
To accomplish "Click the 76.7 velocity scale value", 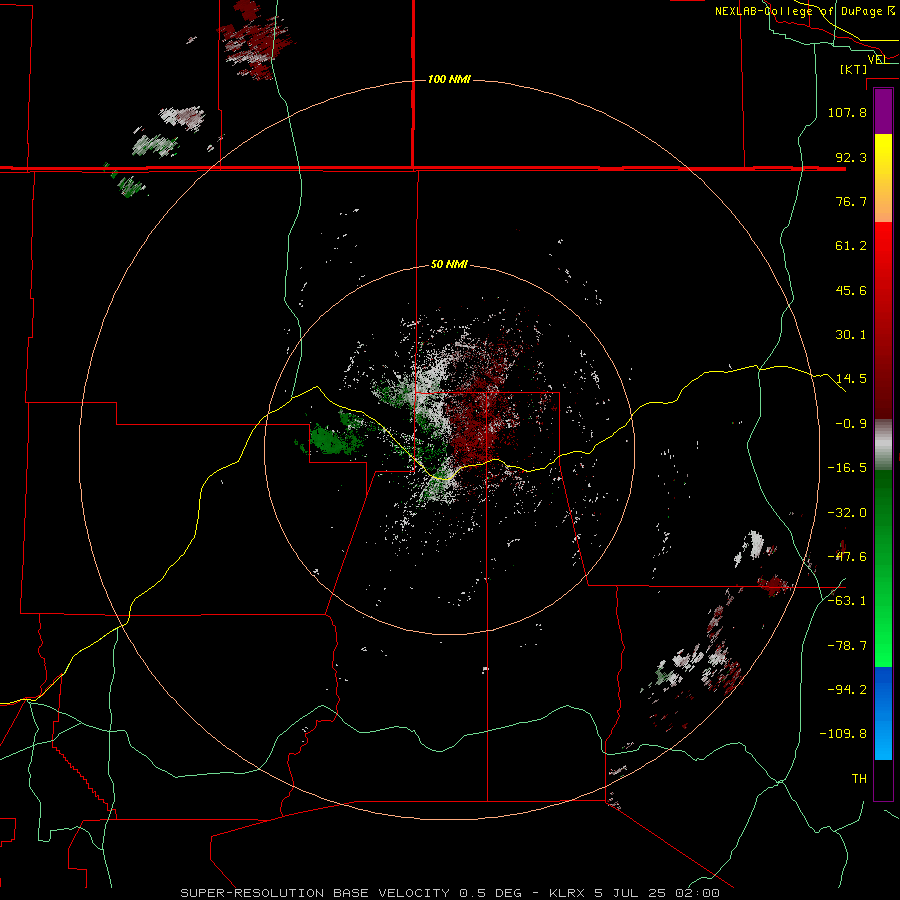I will pyautogui.click(x=851, y=201).
